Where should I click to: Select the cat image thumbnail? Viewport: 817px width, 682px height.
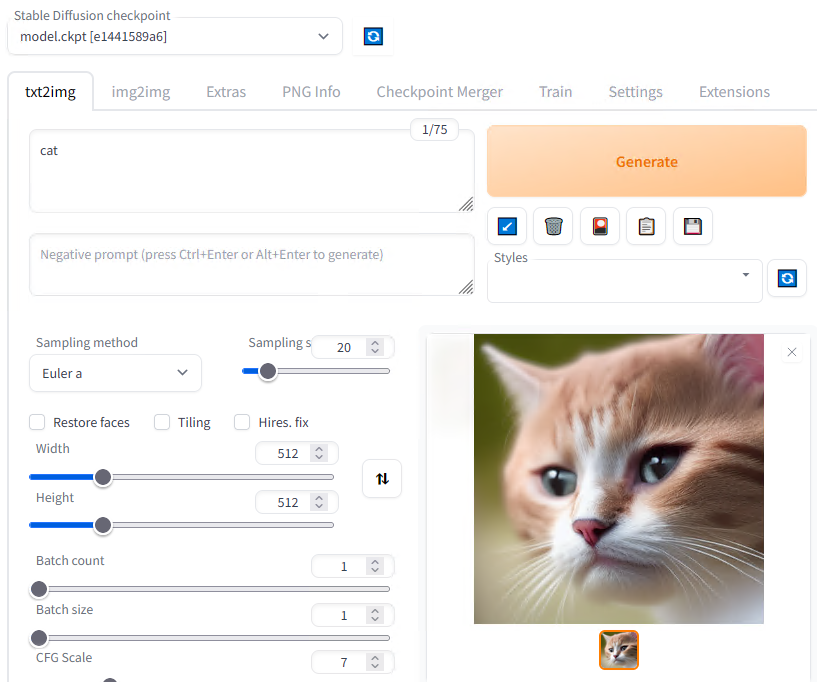pos(618,649)
